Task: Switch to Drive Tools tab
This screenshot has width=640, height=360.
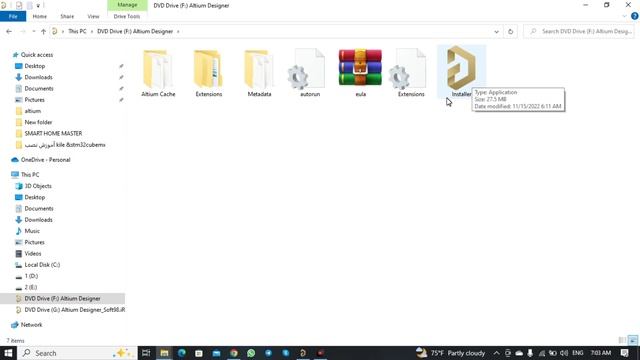Action: point(127,16)
